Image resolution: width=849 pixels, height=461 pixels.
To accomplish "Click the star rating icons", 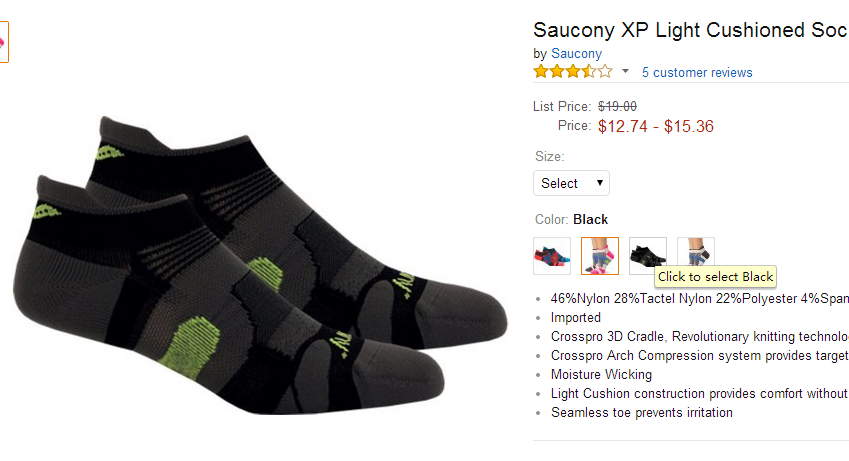I will pyautogui.click(x=572, y=72).
